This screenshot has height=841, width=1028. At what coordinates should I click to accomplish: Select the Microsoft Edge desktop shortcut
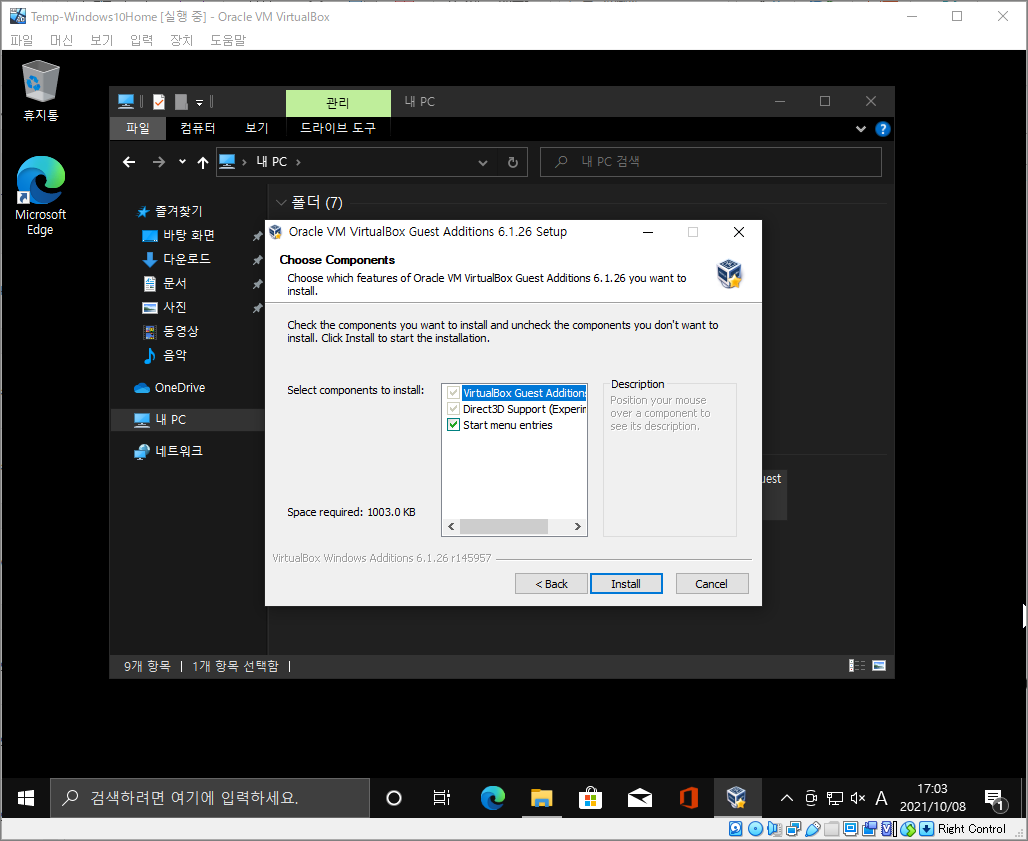(41, 195)
